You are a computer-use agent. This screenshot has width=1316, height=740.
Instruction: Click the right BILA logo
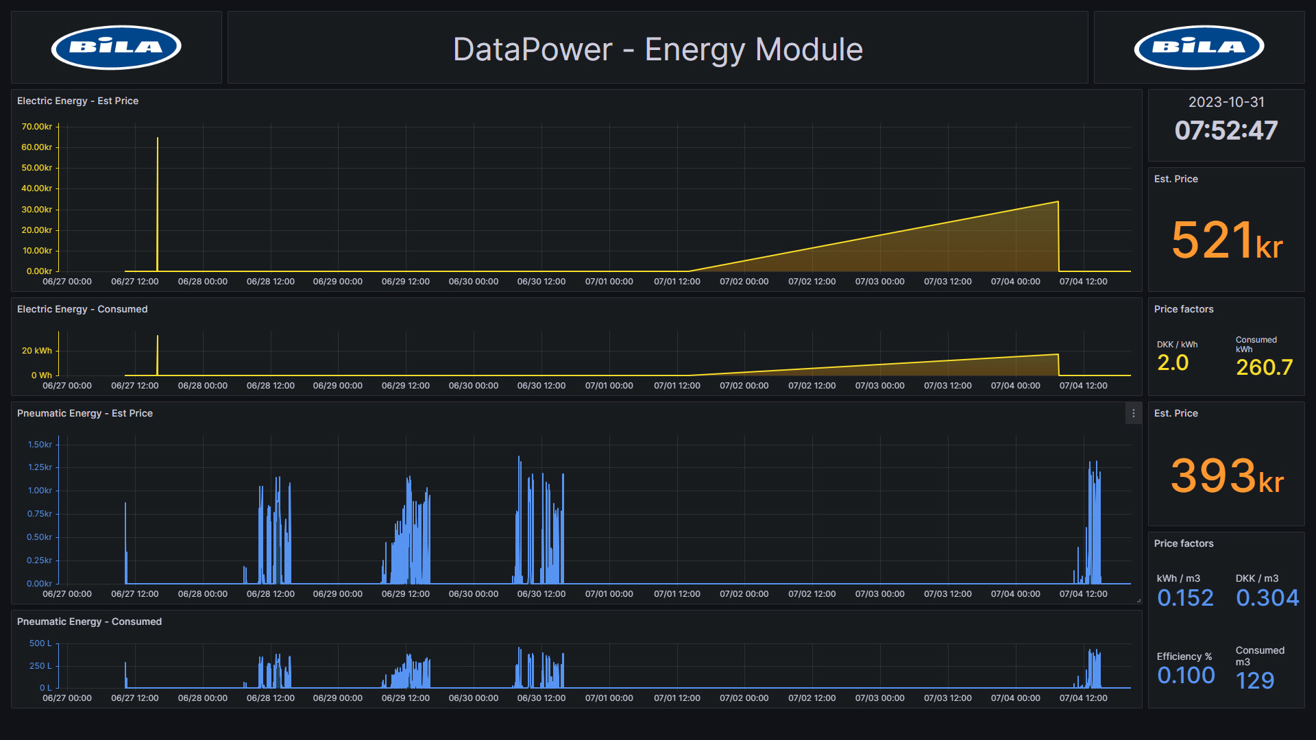click(1199, 47)
